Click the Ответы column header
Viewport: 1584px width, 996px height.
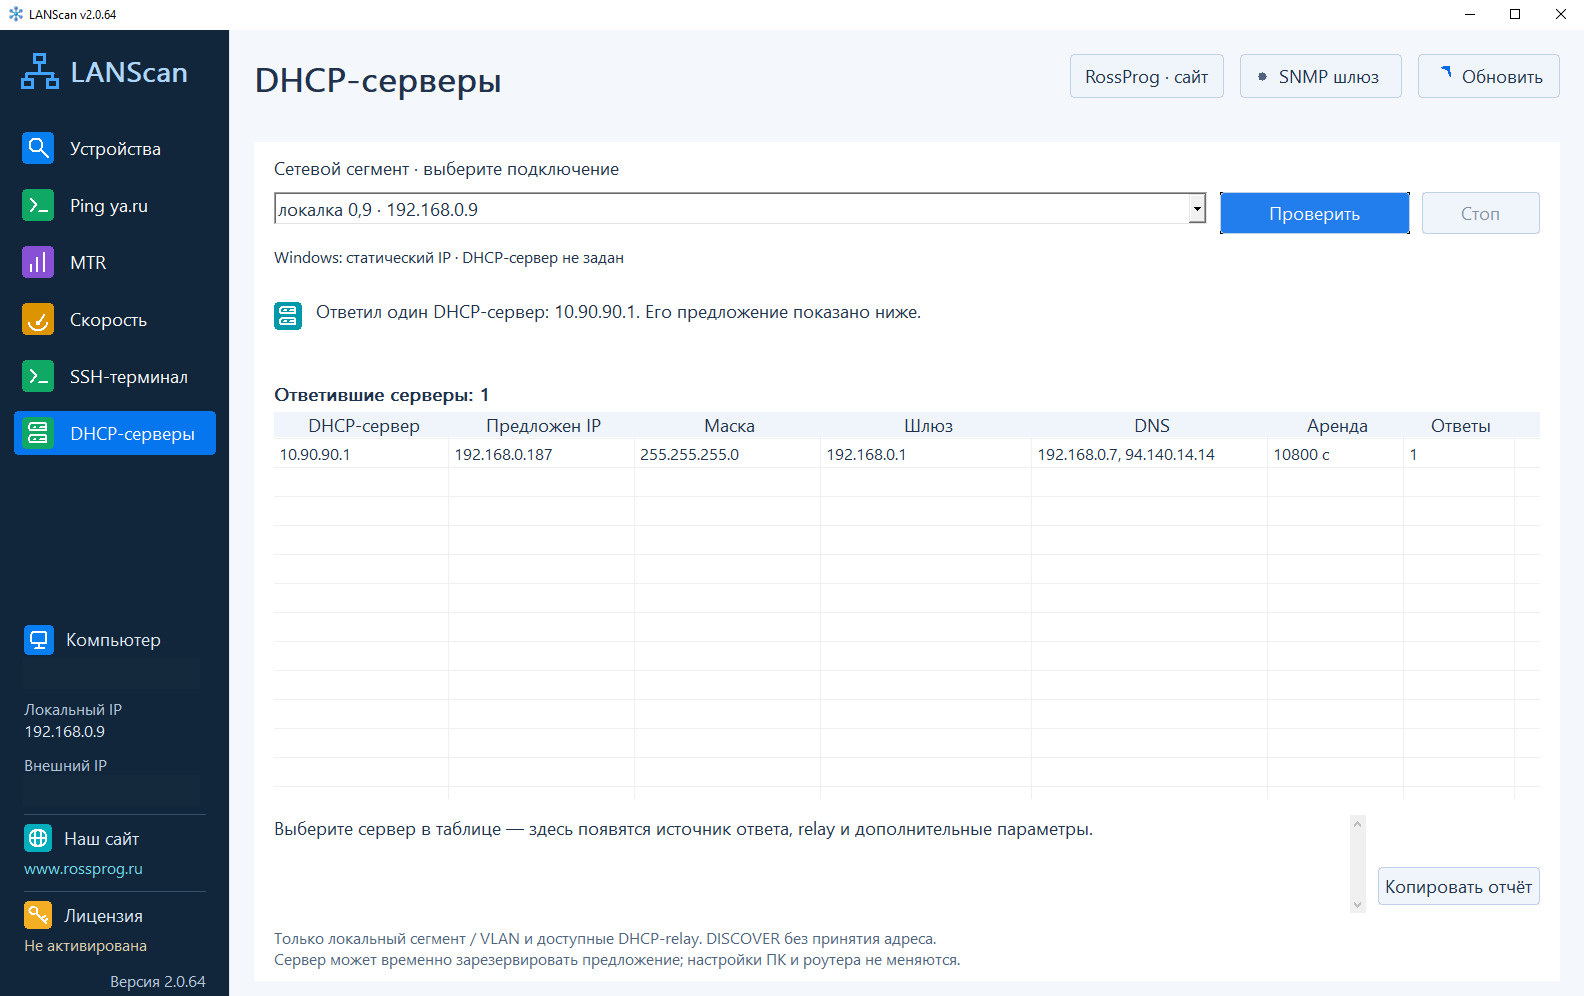(1460, 426)
